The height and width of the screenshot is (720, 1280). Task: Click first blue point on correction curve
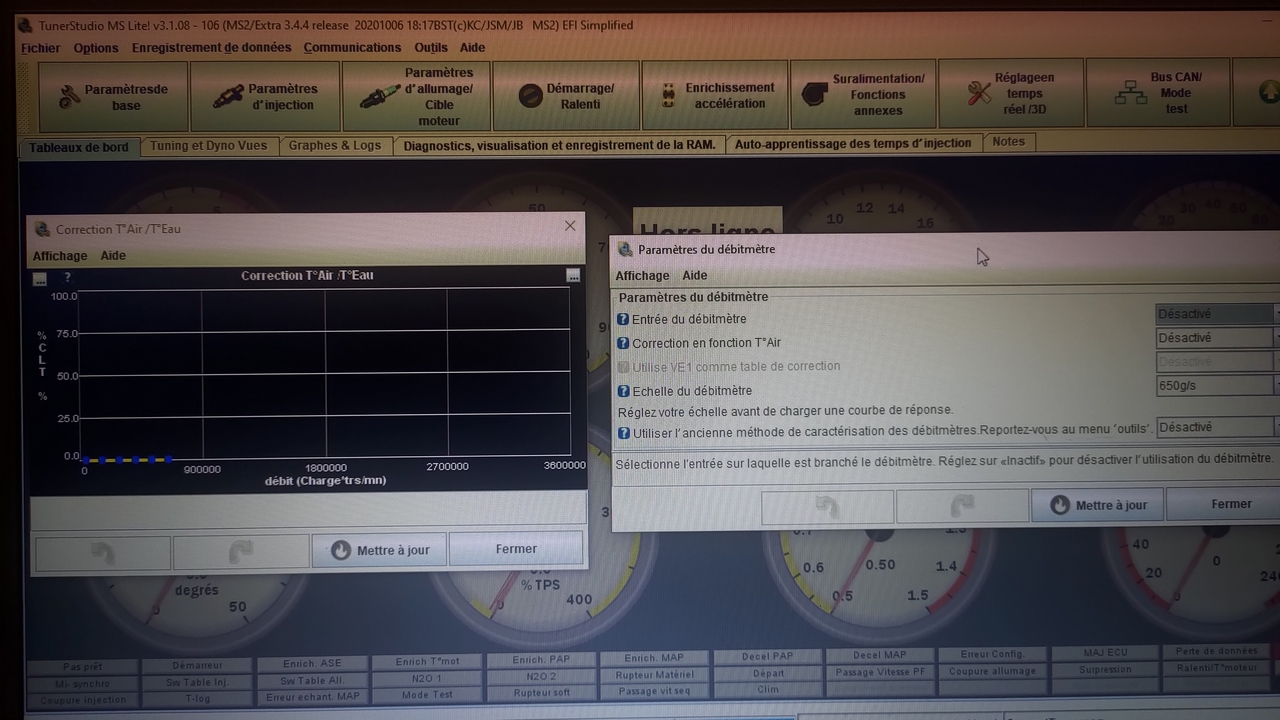click(x=85, y=460)
